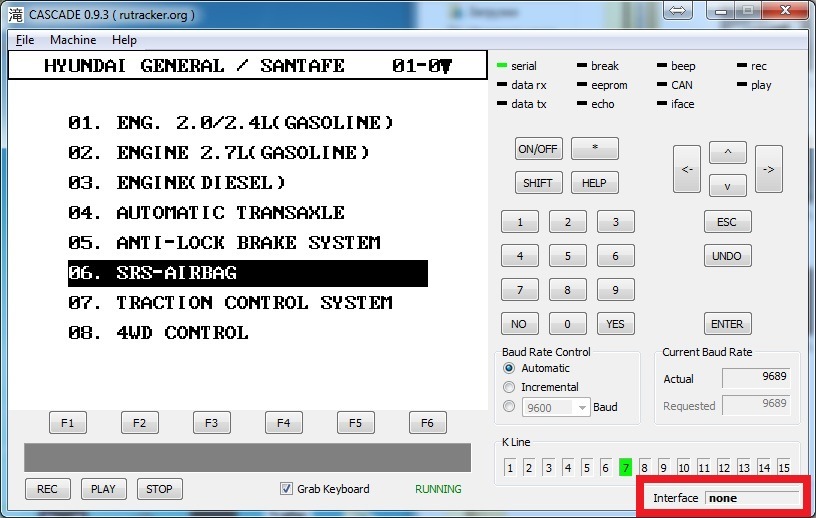Click the YES keypad button
This screenshot has width=816, height=518.
tap(615, 324)
